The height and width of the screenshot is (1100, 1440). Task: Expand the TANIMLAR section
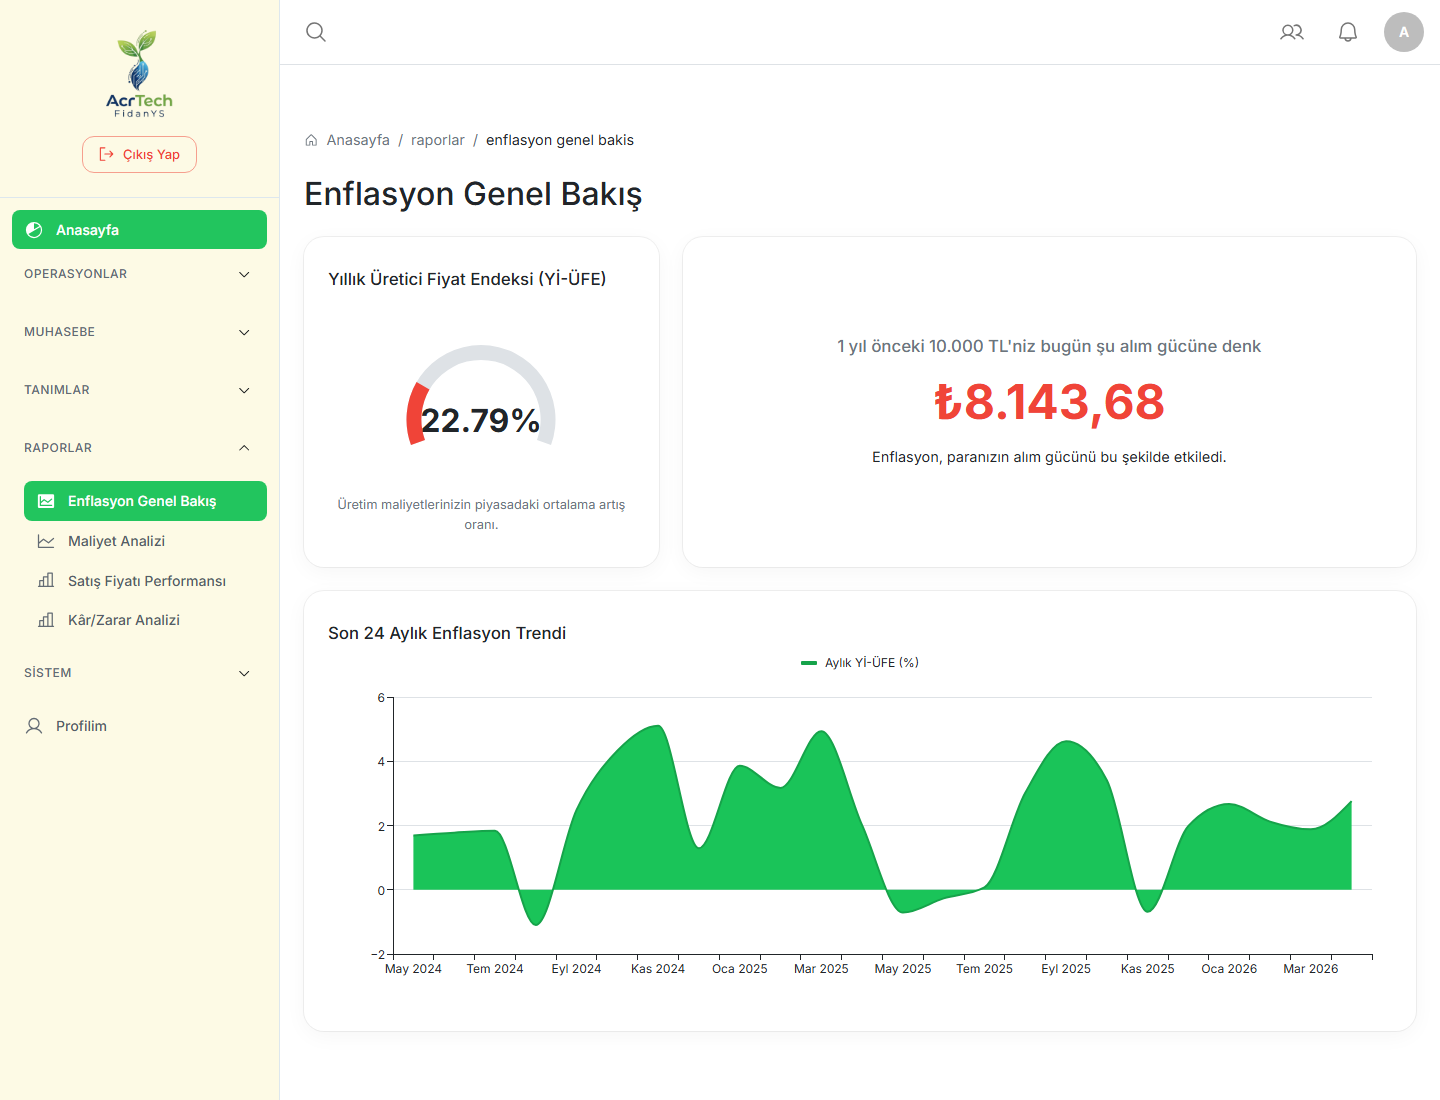[x=139, y=390]
